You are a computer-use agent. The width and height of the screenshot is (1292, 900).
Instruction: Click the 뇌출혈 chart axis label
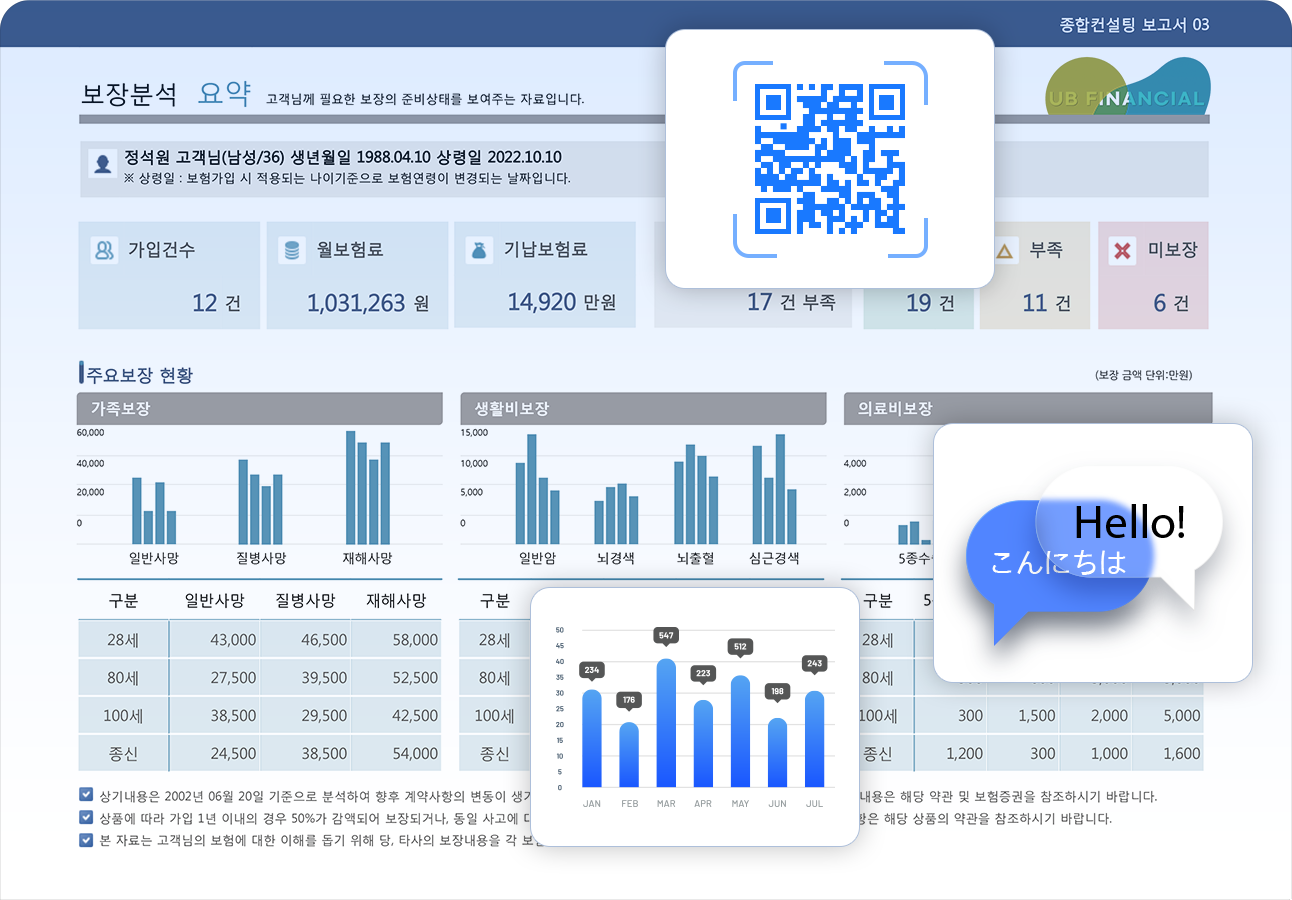696,559
